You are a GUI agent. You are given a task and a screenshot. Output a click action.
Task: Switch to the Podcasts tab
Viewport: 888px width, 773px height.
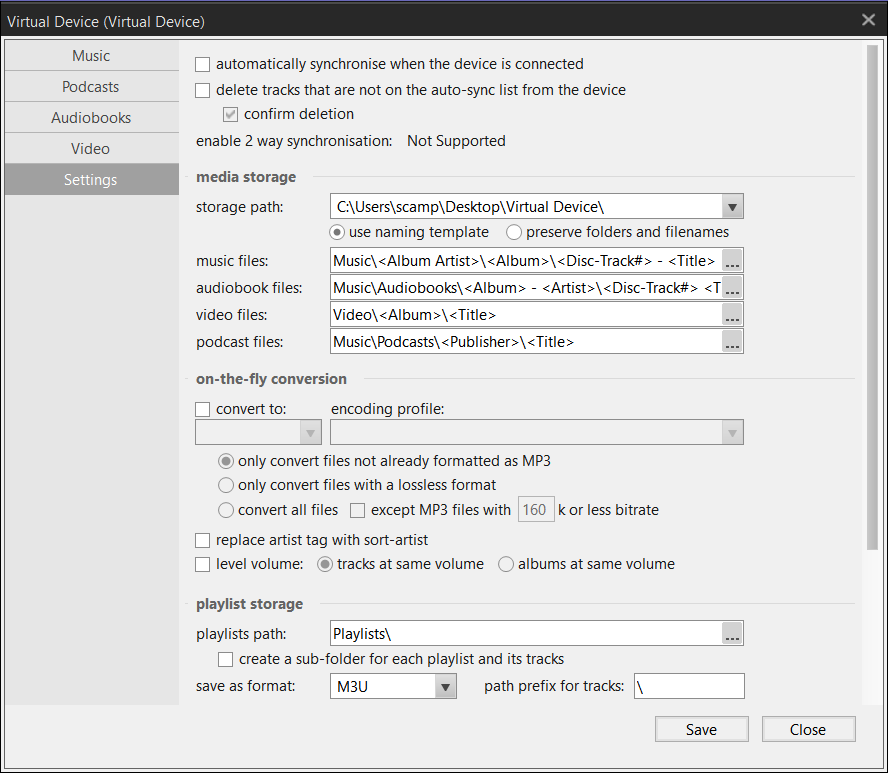(x=91, y=87)
